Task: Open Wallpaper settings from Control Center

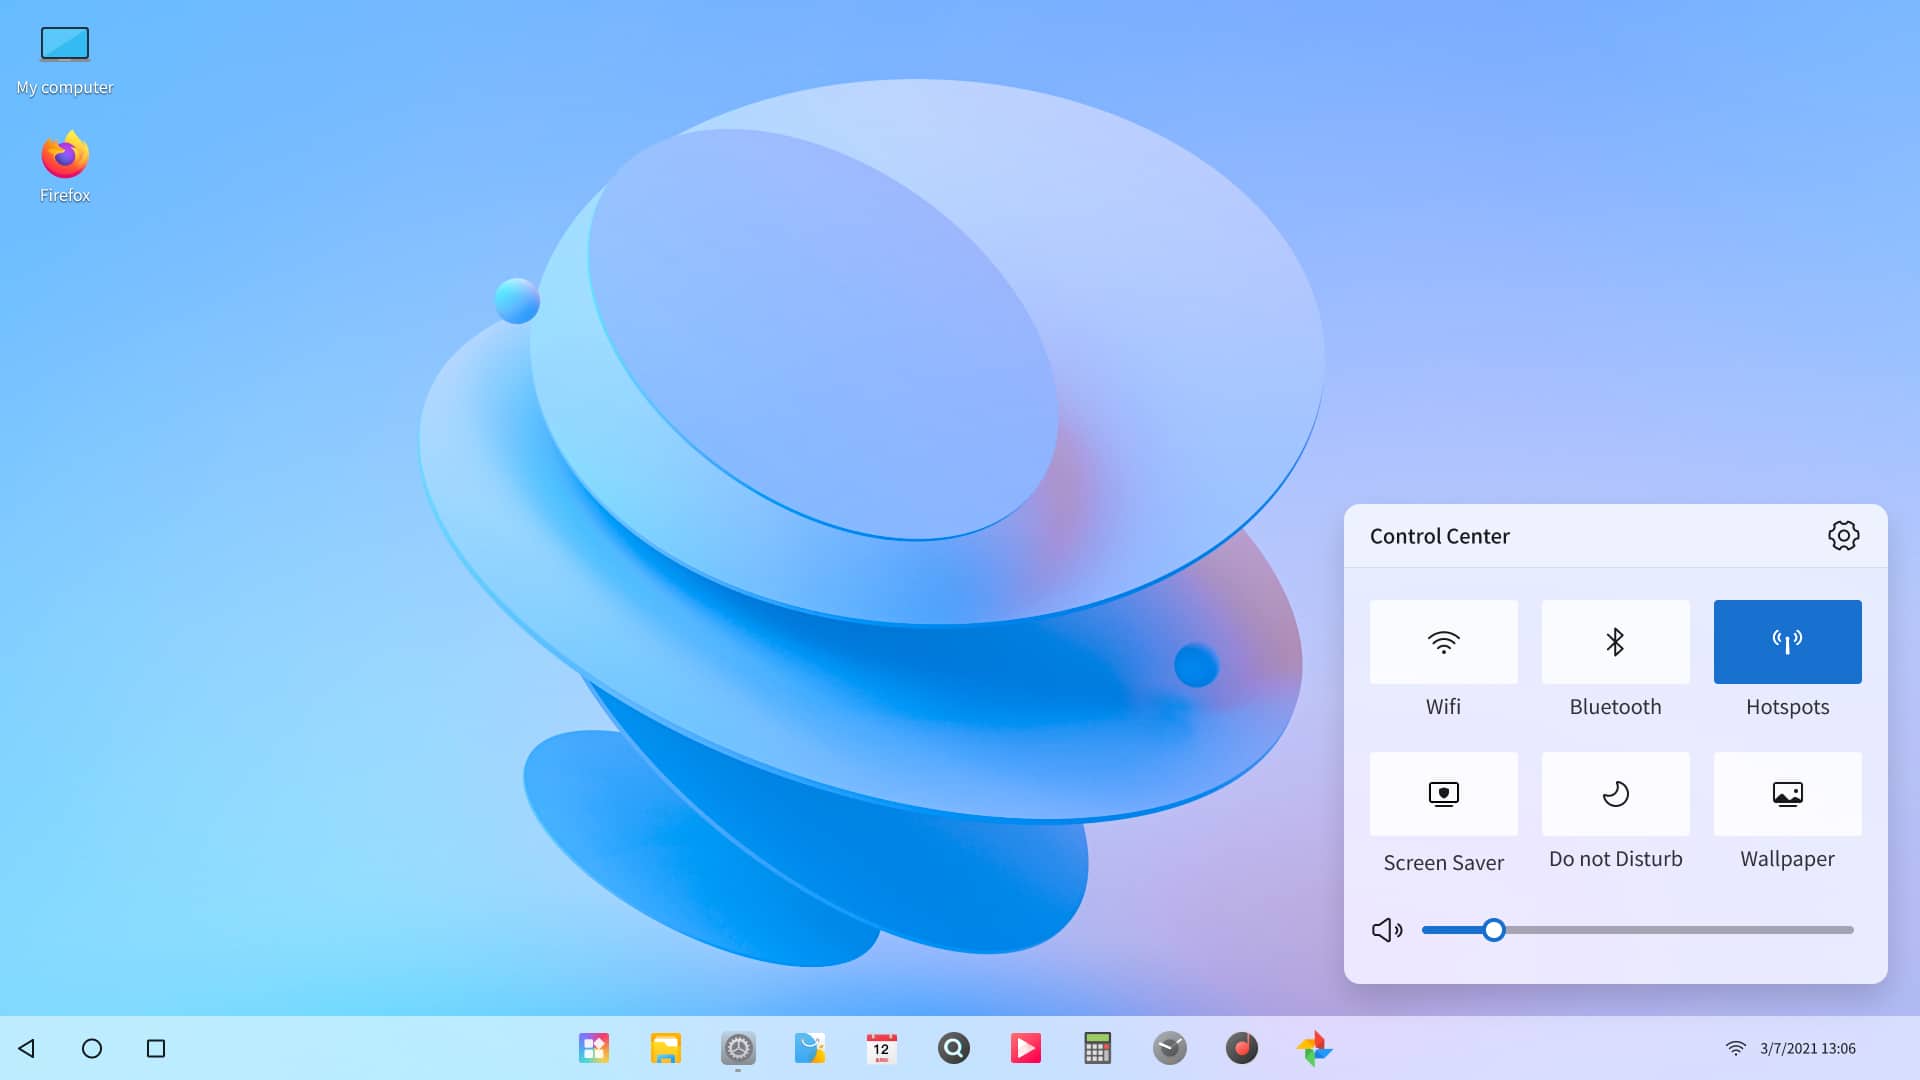Action: coord(1787,793)
